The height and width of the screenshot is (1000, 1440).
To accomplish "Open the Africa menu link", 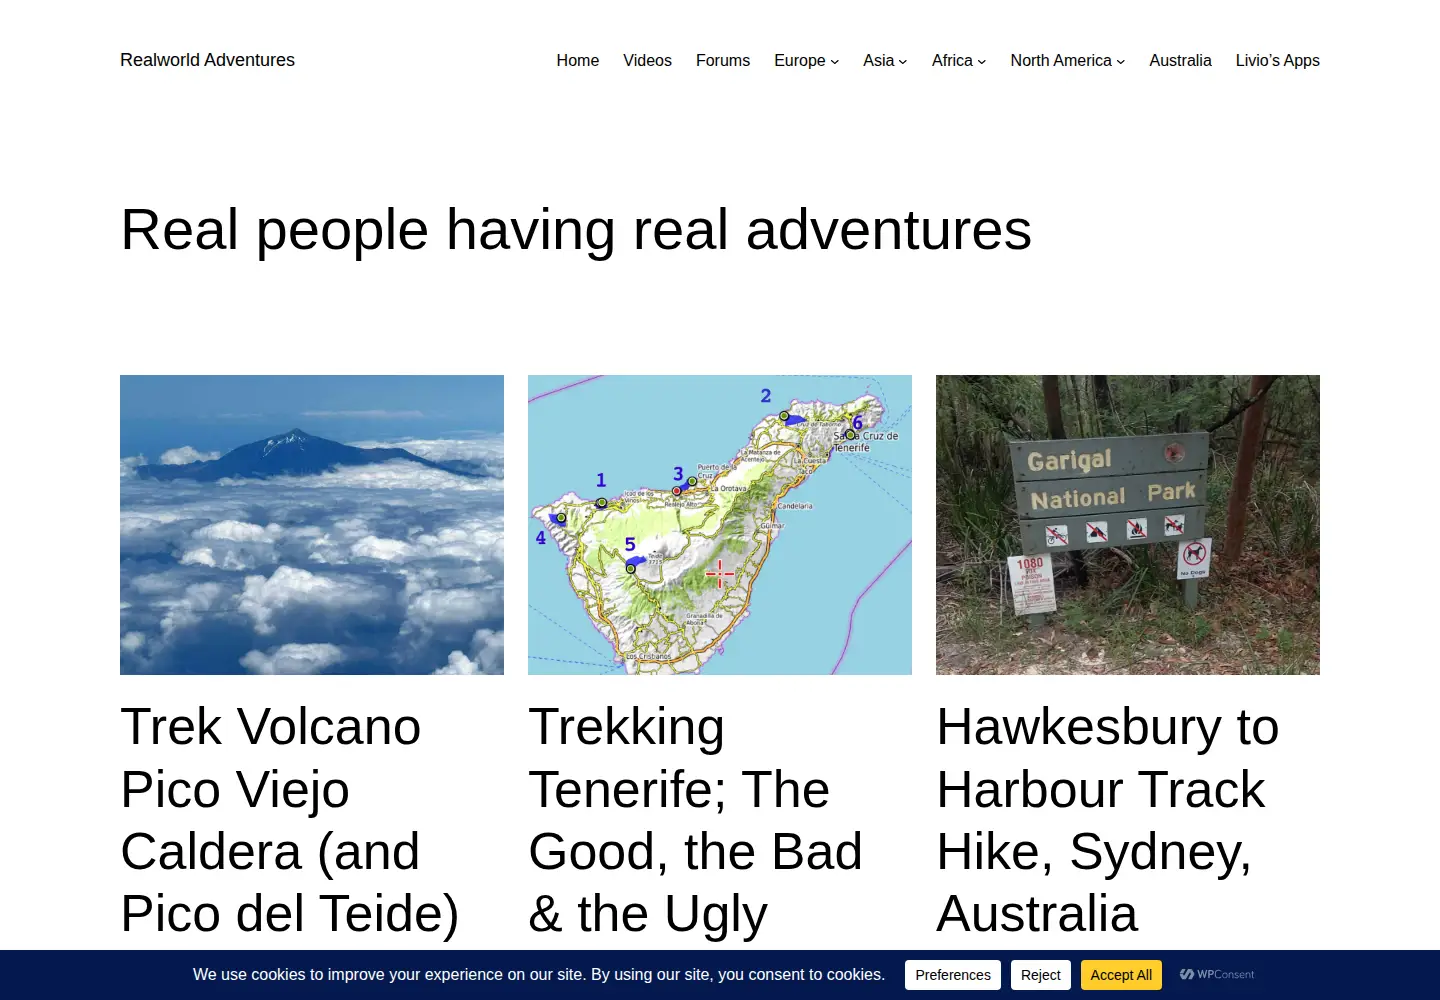I will point(952,61).
